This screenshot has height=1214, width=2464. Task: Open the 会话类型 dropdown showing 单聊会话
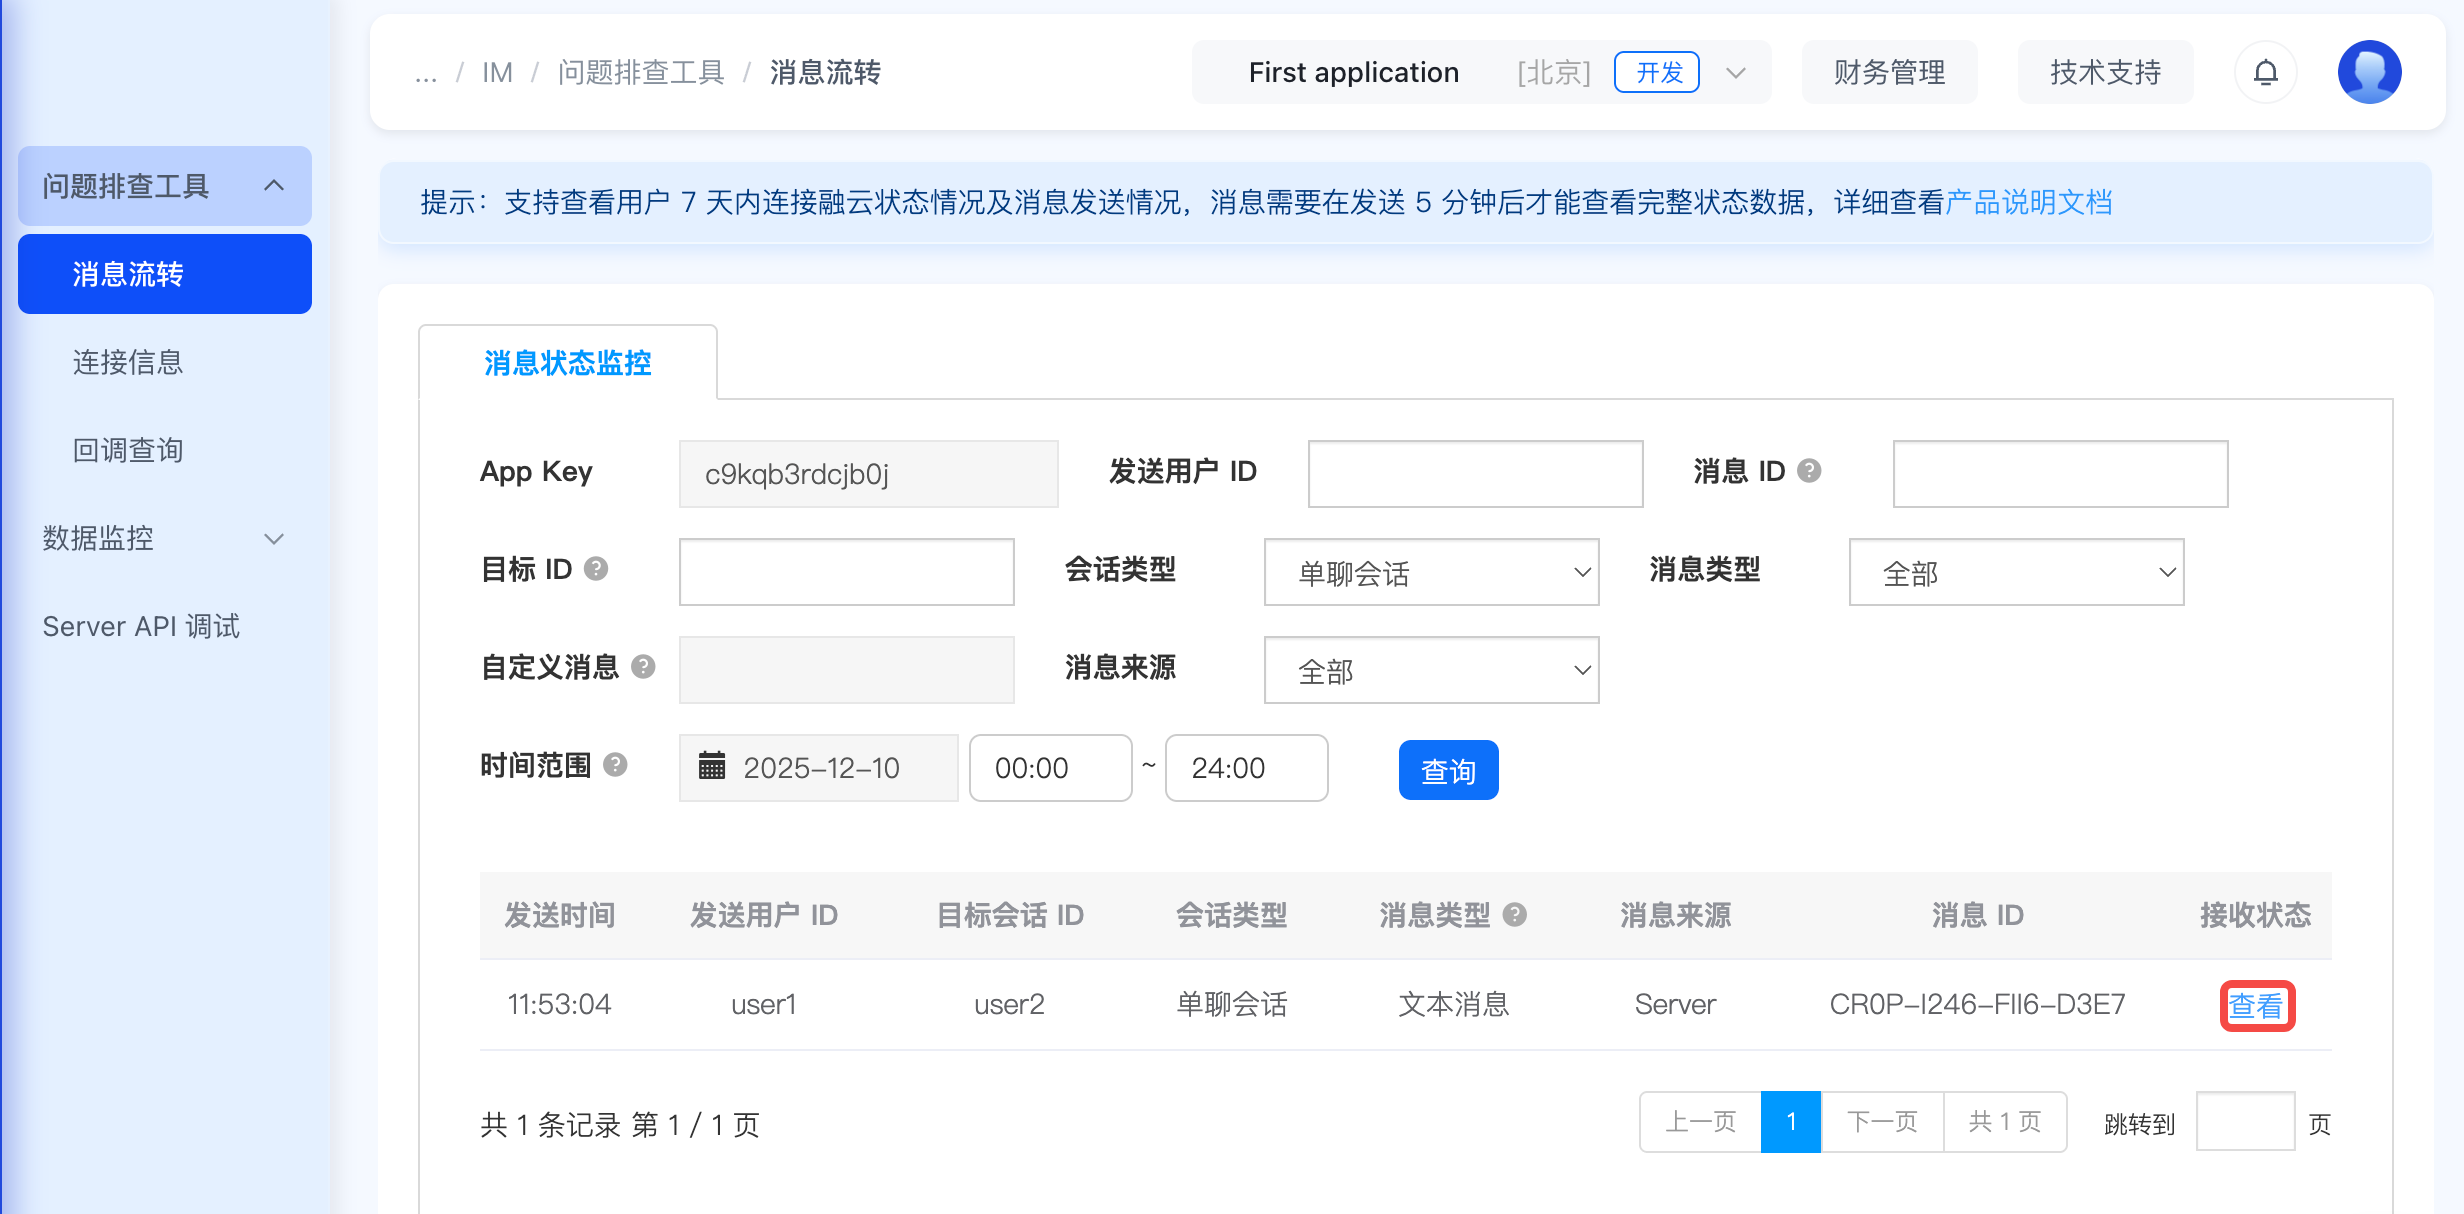pos(1431,572)
